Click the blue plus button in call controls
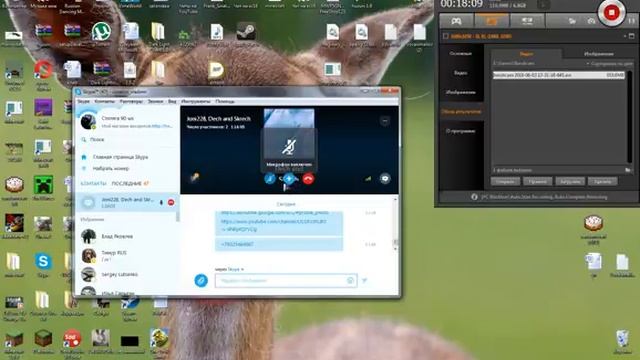Image resolution: width=640 pixels, height=360 pixels. pos(289,178)
